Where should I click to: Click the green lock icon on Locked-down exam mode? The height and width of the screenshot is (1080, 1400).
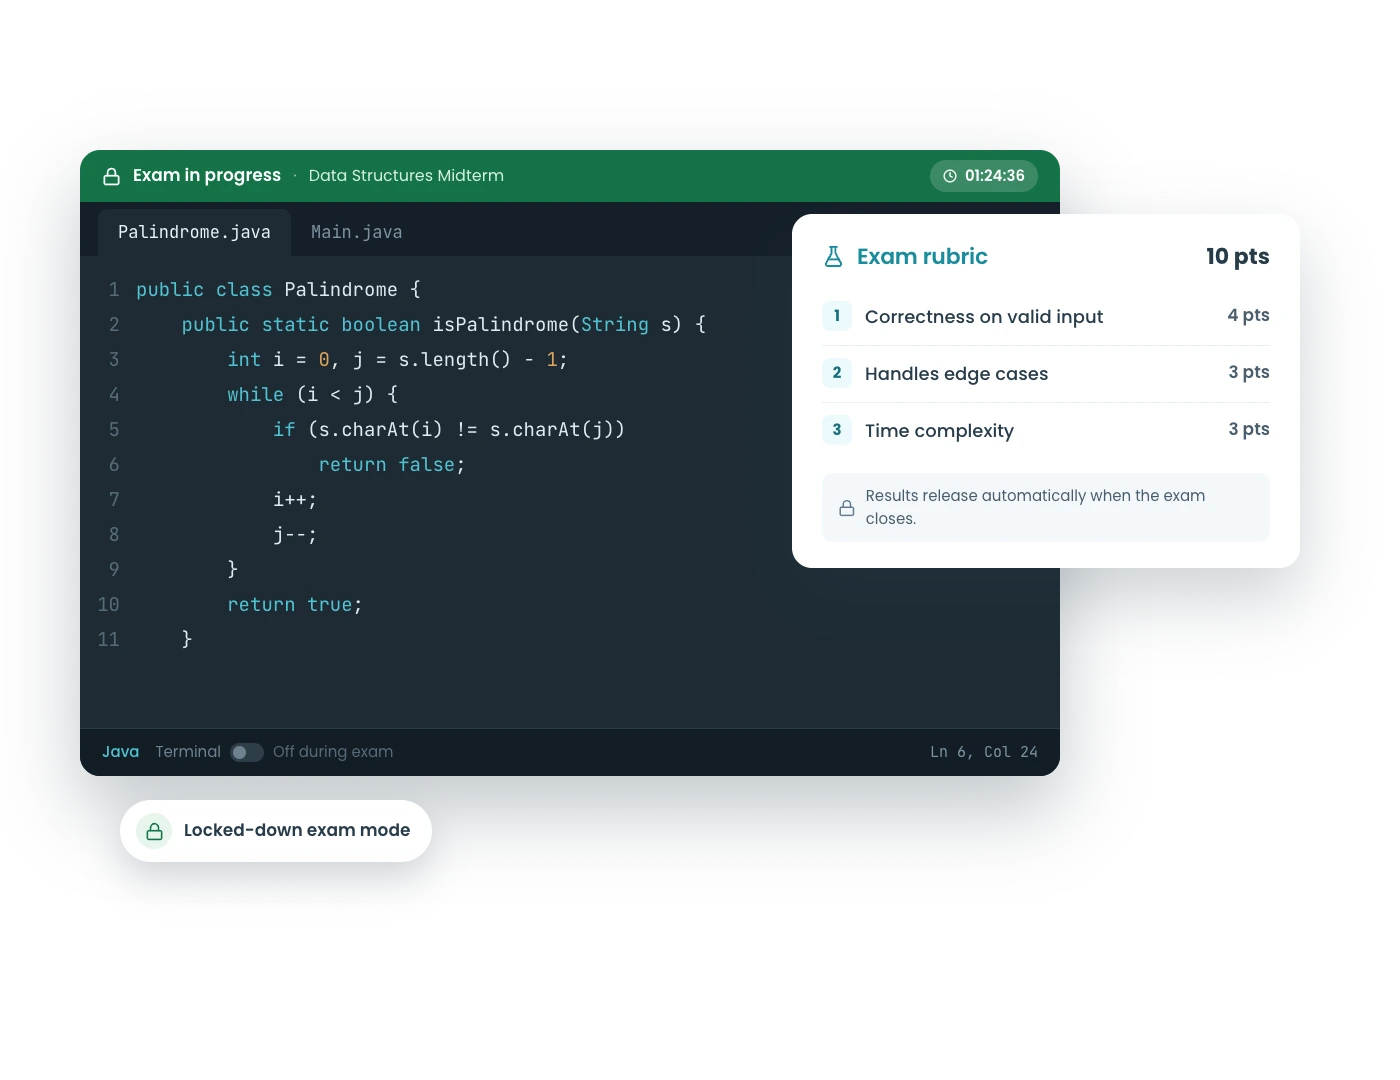tap(154, 831)
